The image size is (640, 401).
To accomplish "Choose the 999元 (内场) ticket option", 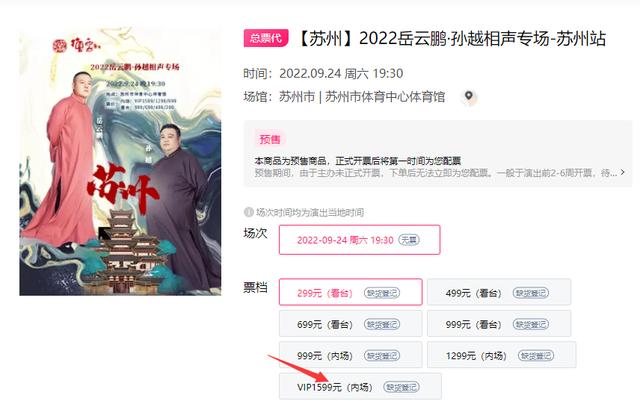I will [x=351, y=355].
